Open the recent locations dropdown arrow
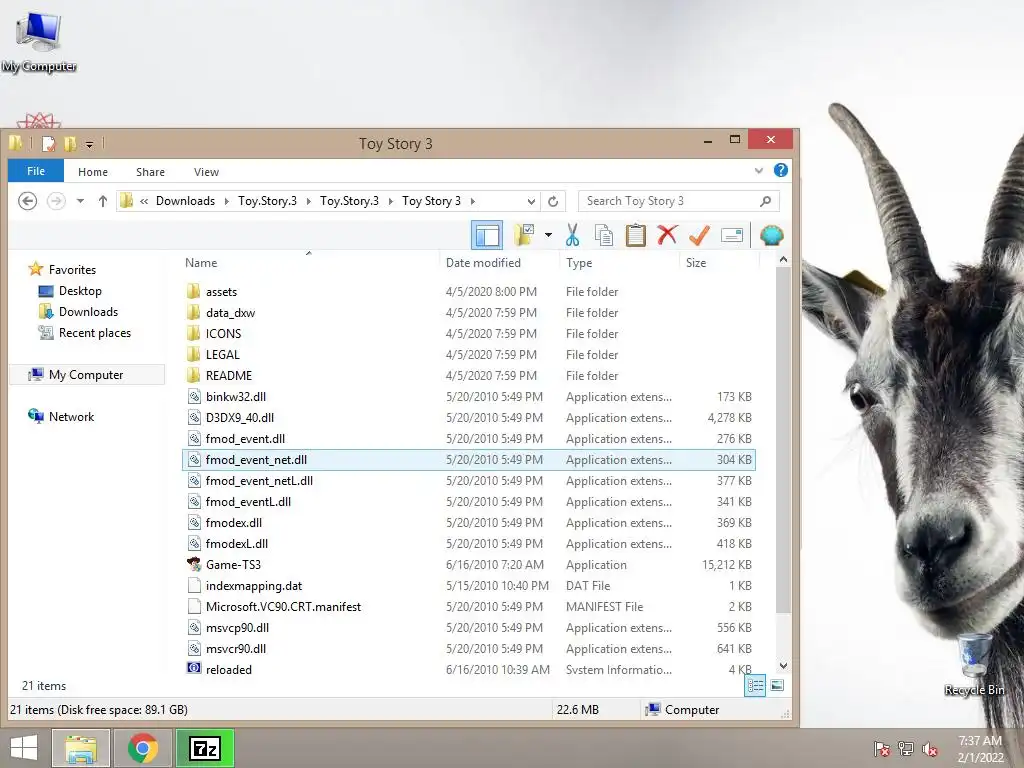The height and width of the screenshot is (768, 1024). pos(80,201)
